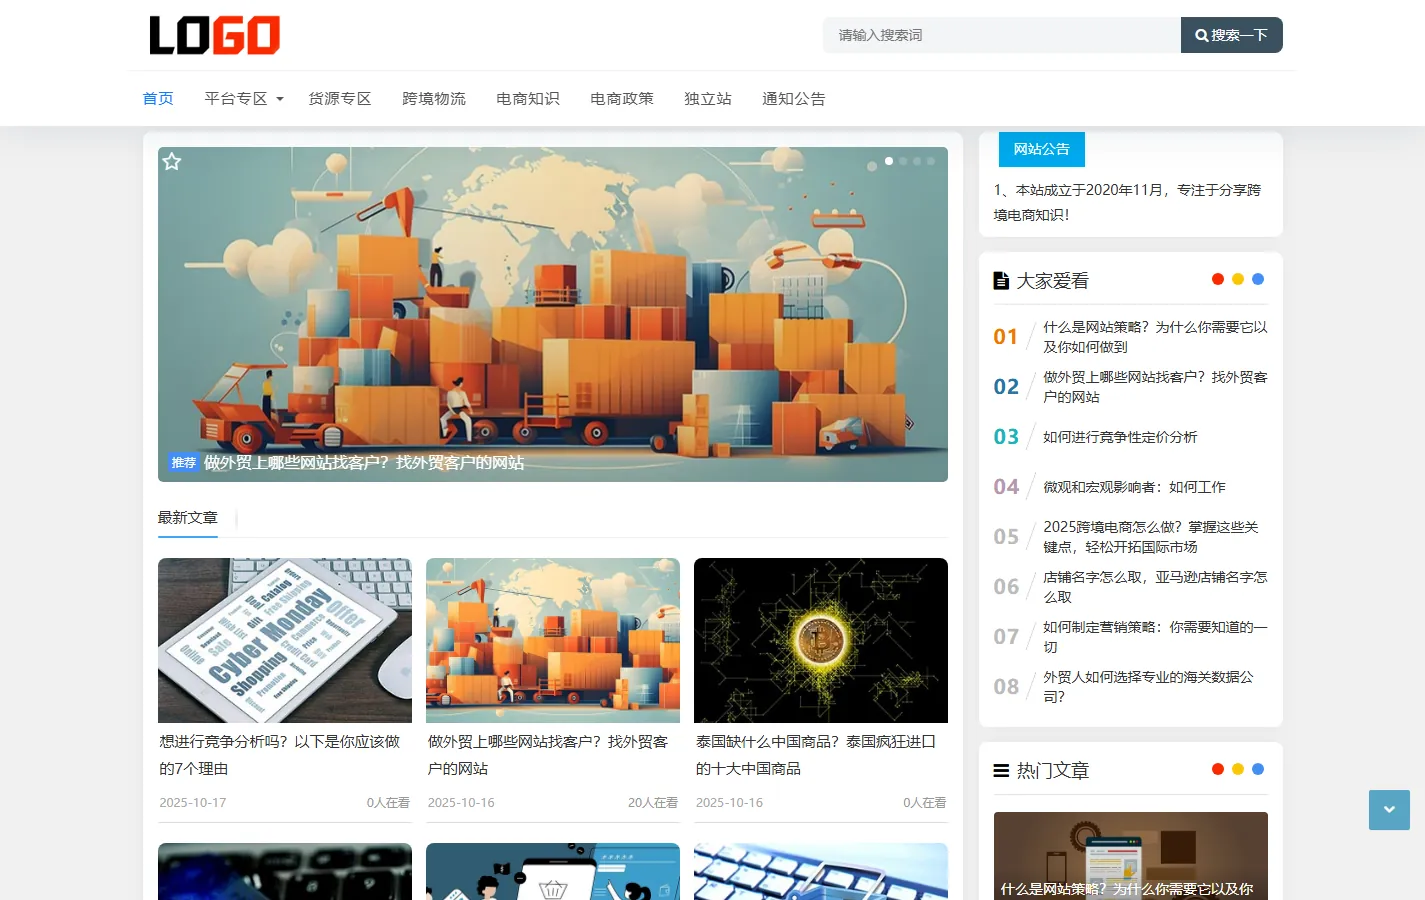
Task: Open the 热门文章 featured image thumbnail
Action: pyautogui.click(x=1131, y=856)
